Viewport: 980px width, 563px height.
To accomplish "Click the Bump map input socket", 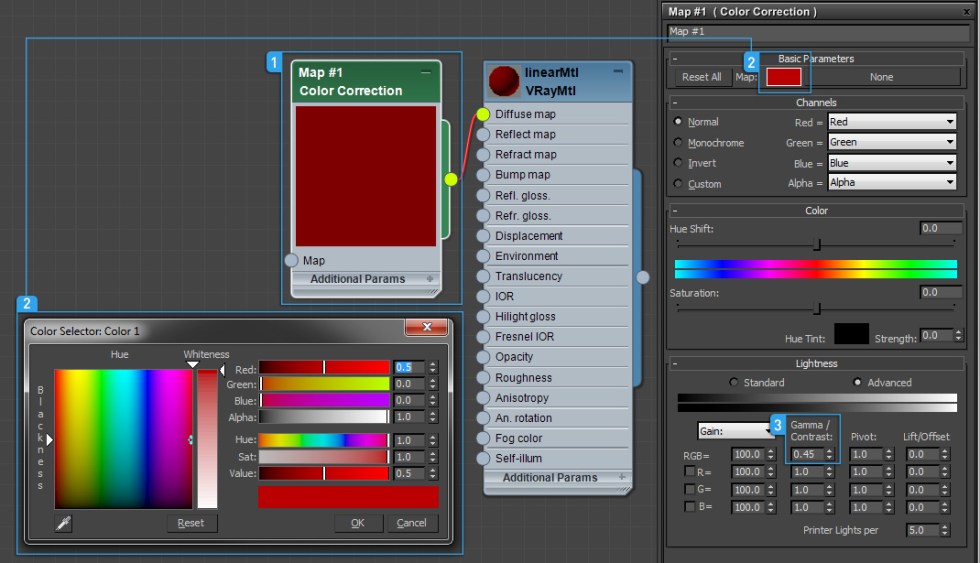I will pos(483,175).
